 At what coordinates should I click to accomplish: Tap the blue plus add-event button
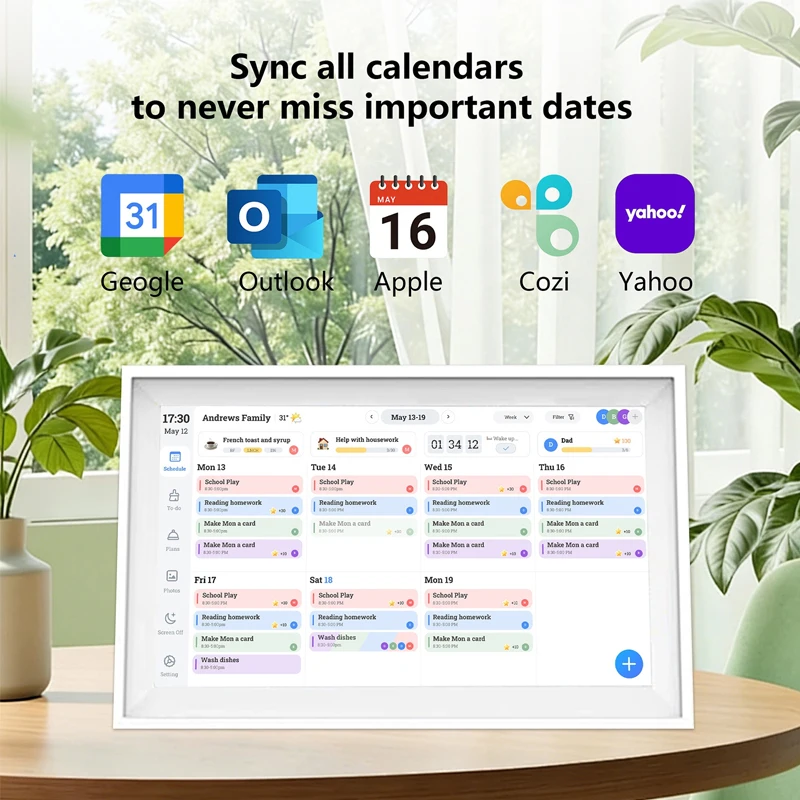[629, 664]
